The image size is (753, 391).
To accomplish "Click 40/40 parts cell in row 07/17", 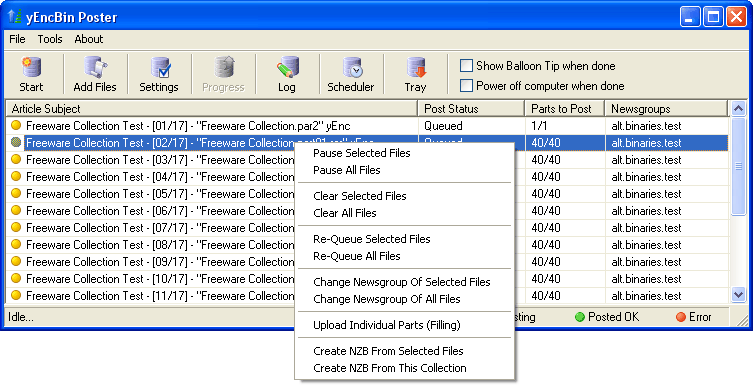I will [546, 228].
